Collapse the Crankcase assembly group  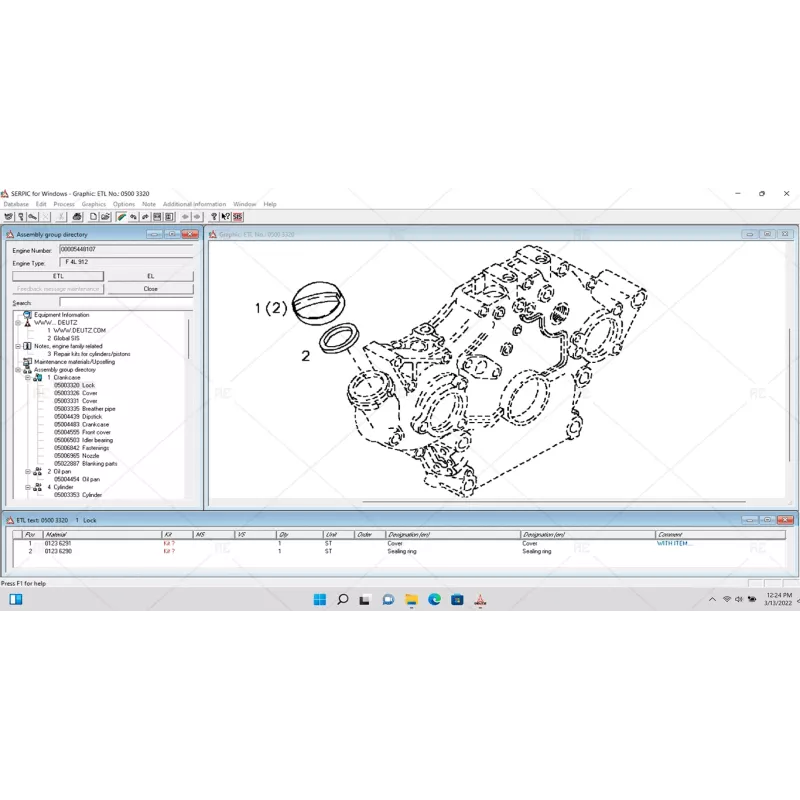[27, 378]
